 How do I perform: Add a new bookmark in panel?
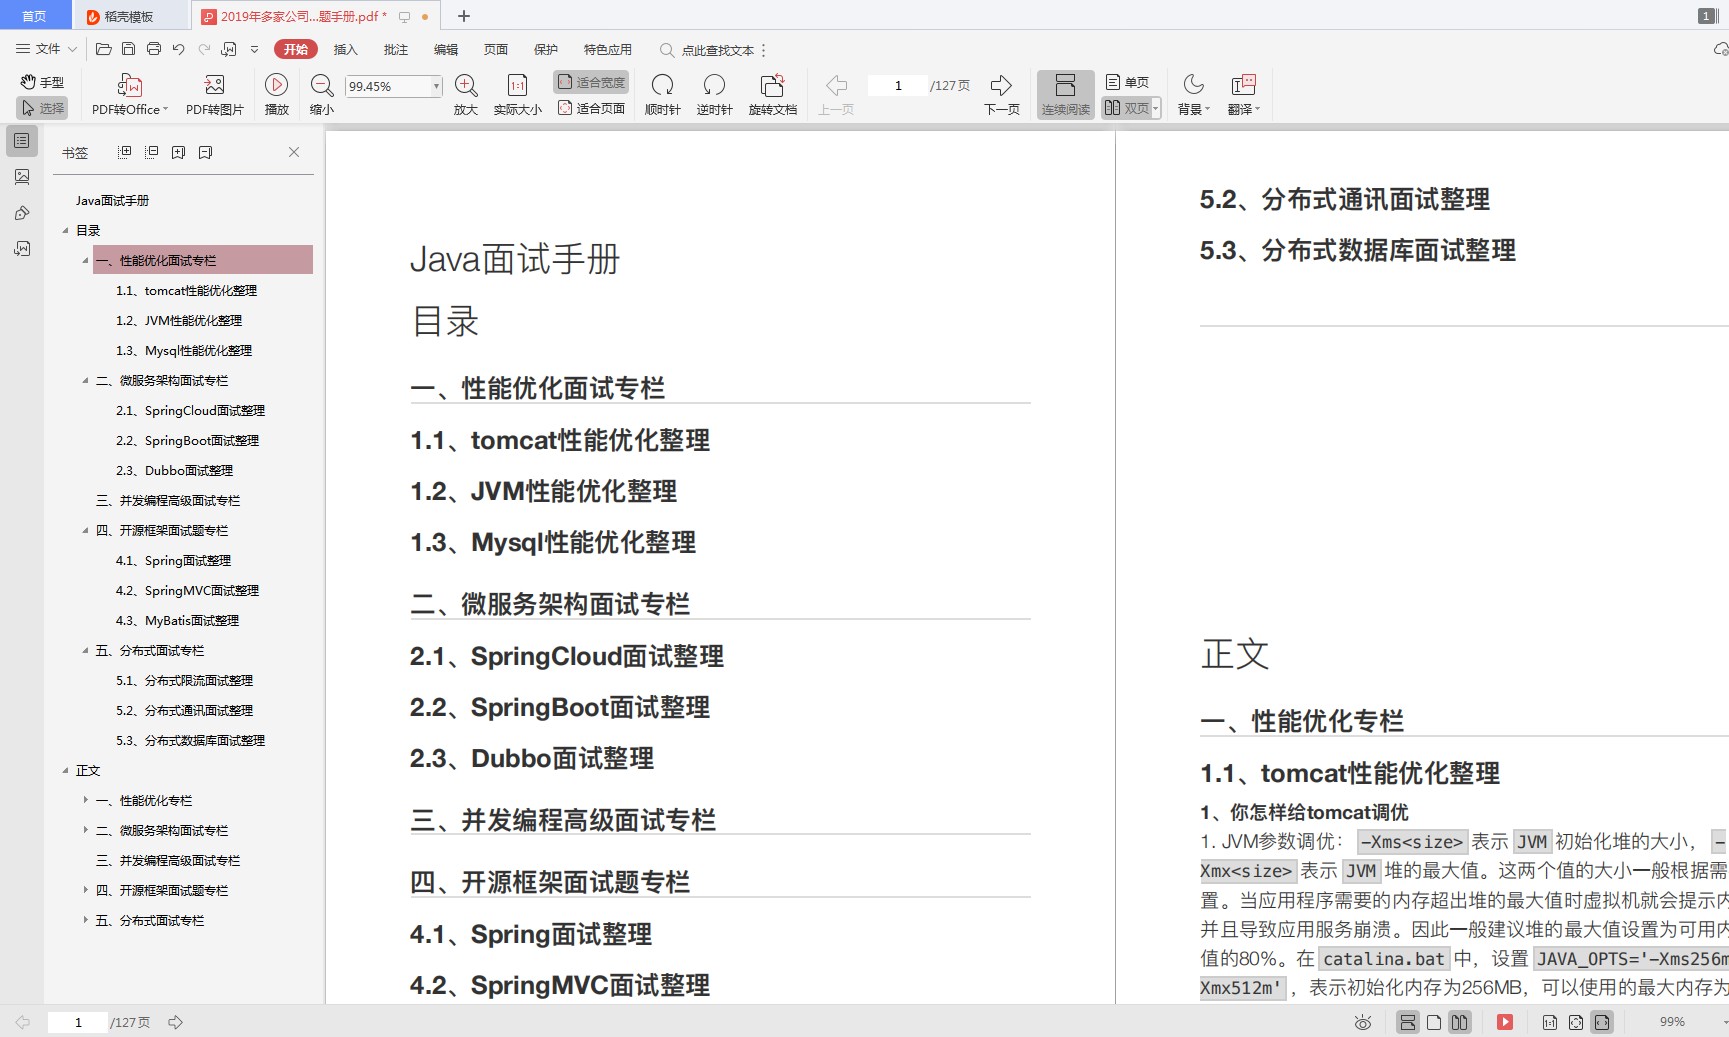[x=178, y=152]
